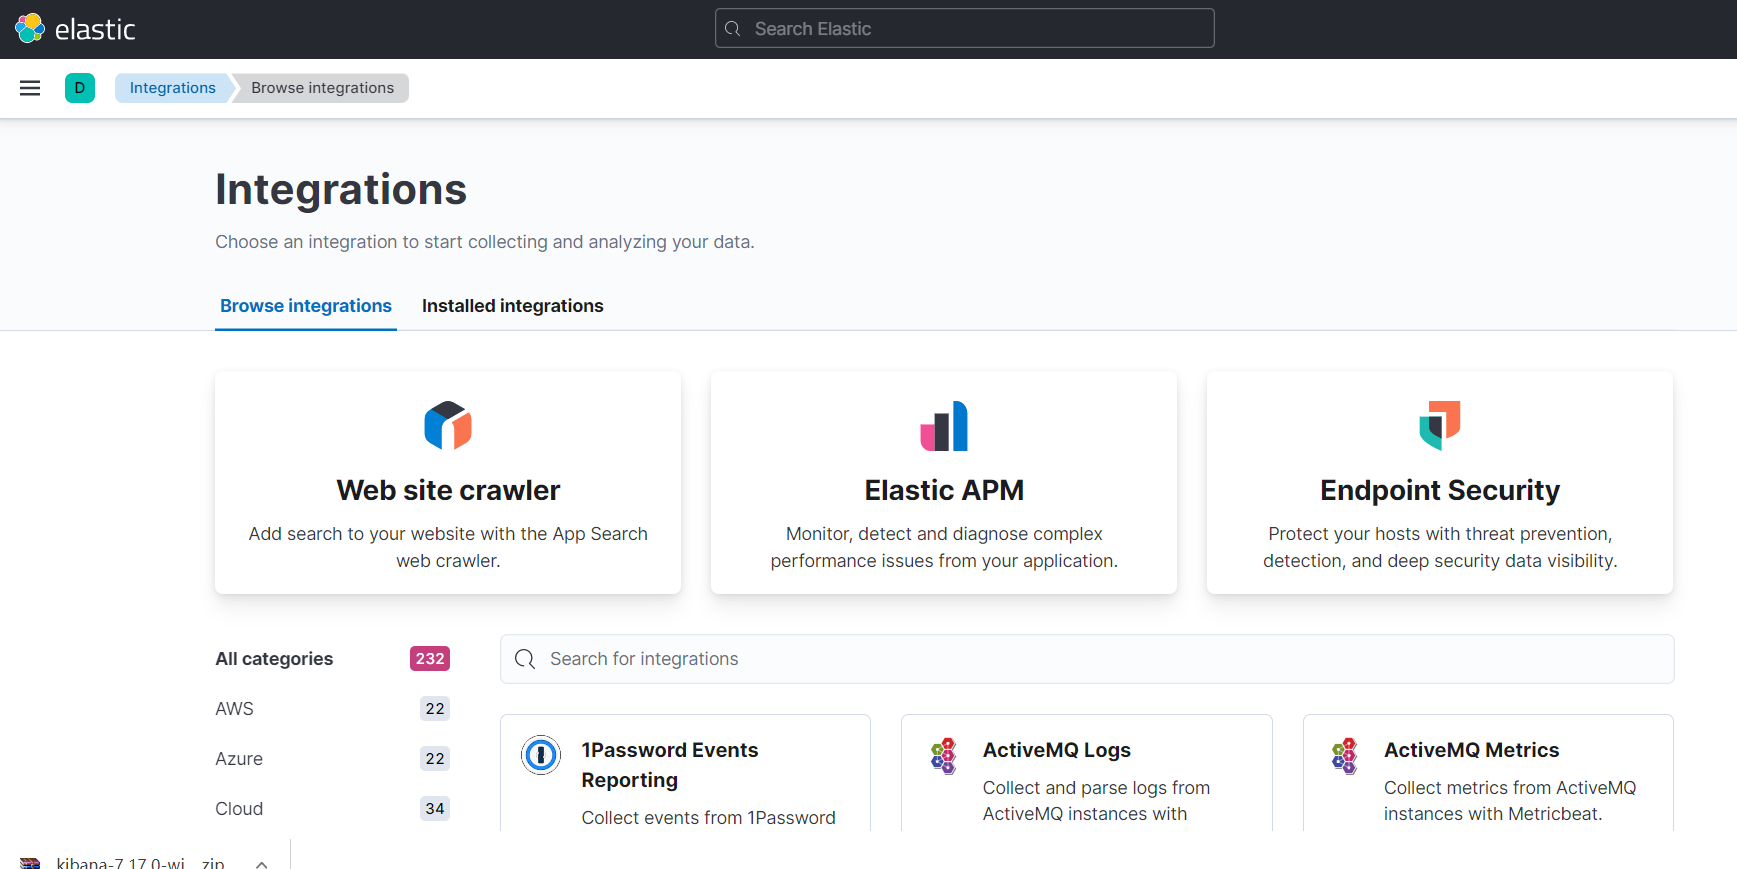The width and height of the screenshot is (1737, 869).
Task: Click the 1Password logo icon
Action: click(x=541, y=755)
